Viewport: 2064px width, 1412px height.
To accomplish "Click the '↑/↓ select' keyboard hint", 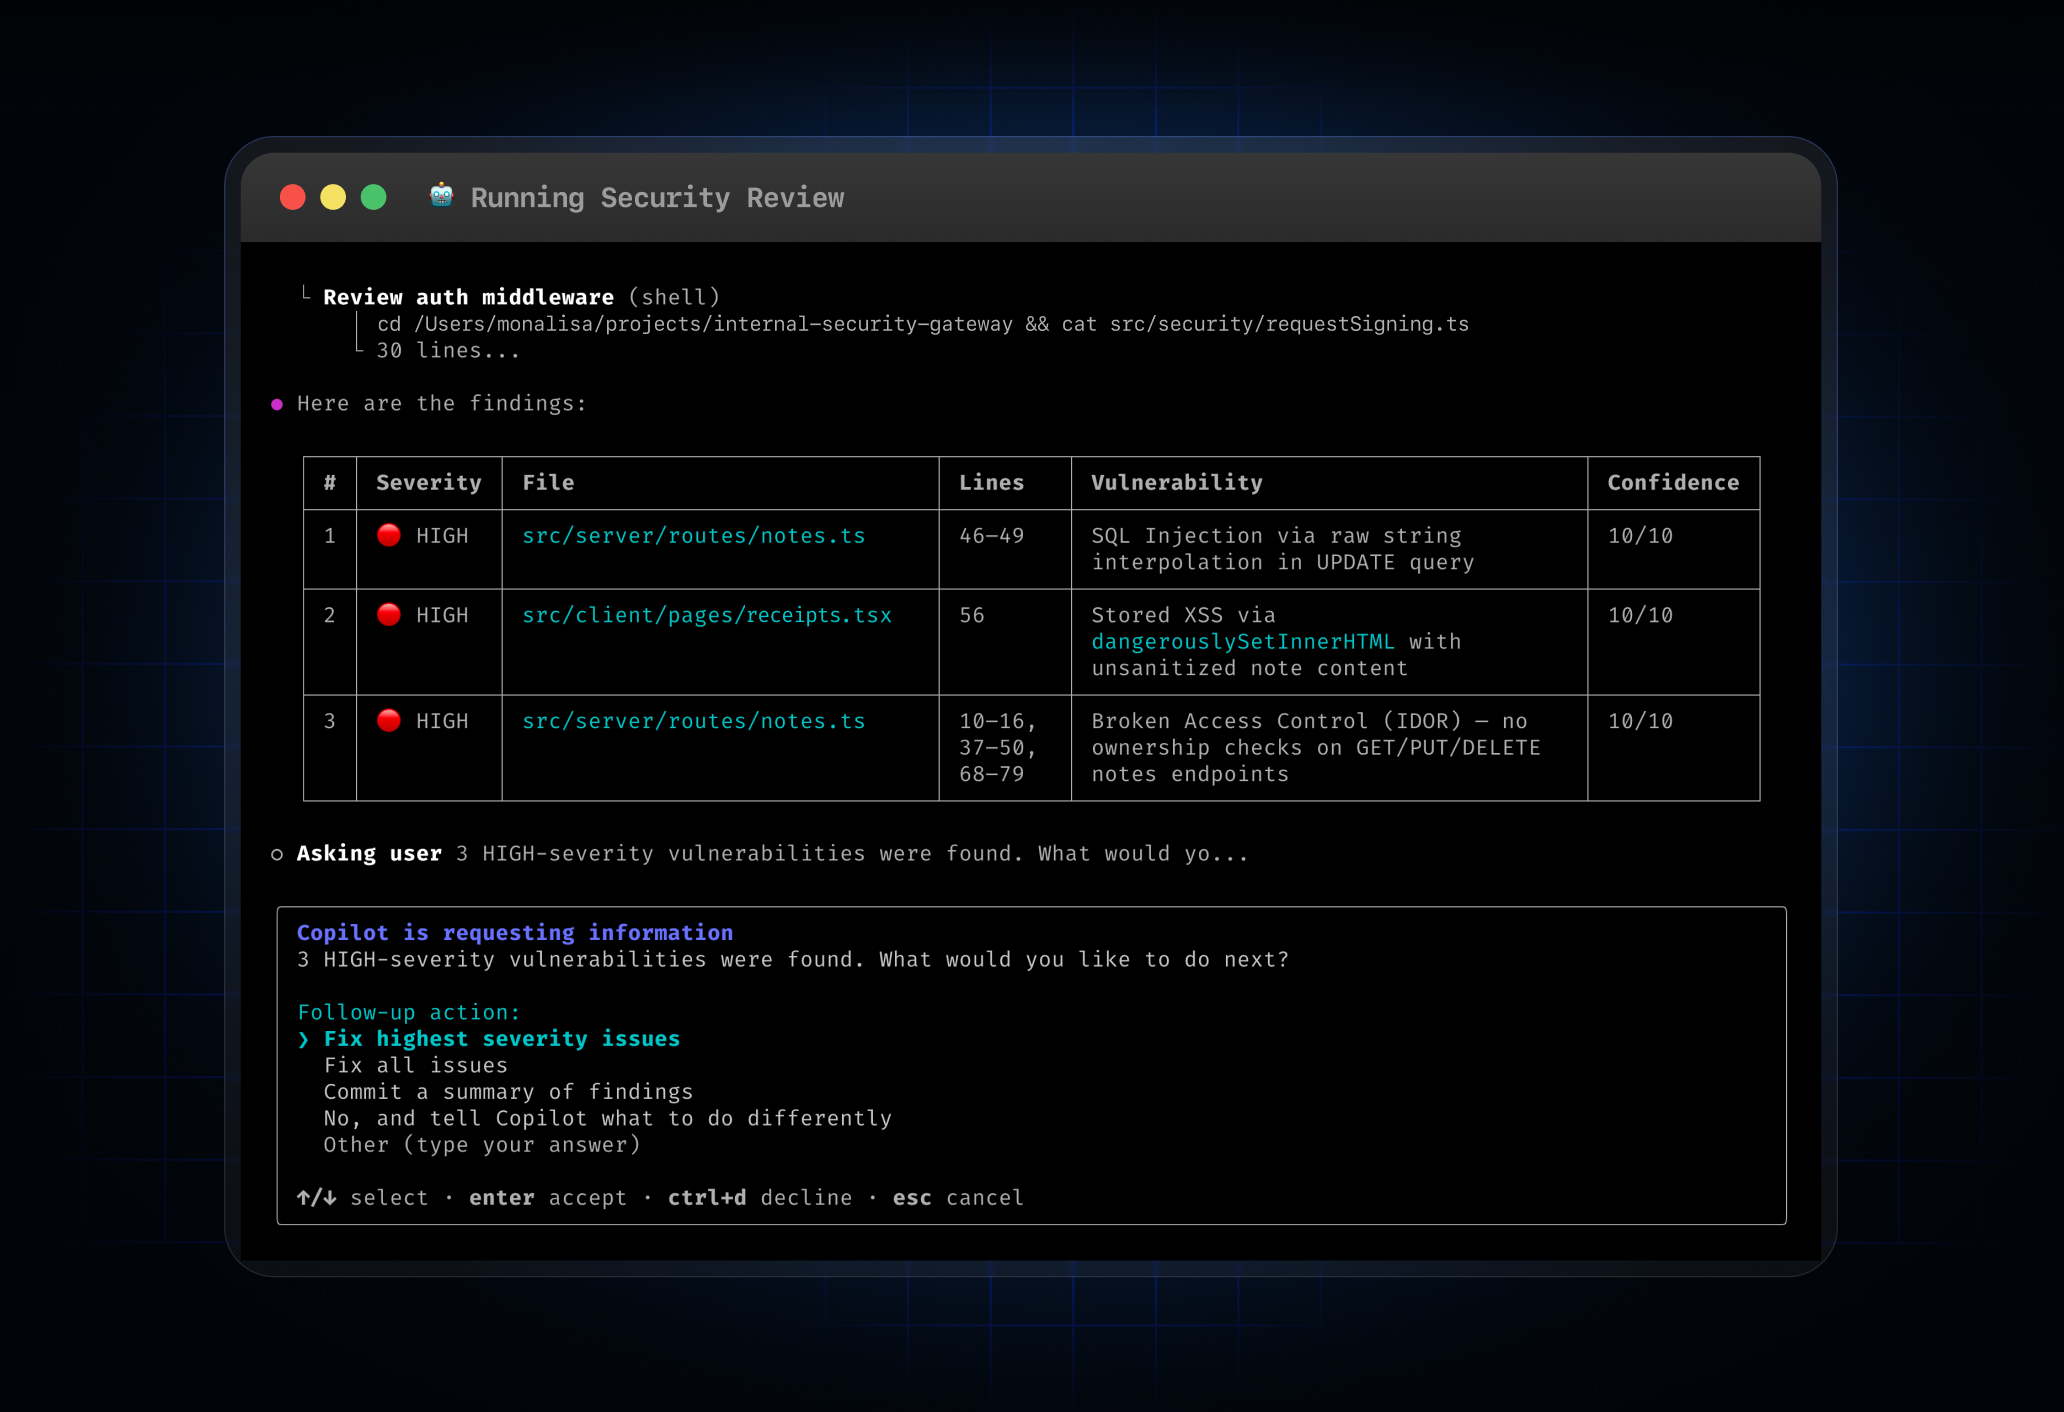I will pos(362,1198).
